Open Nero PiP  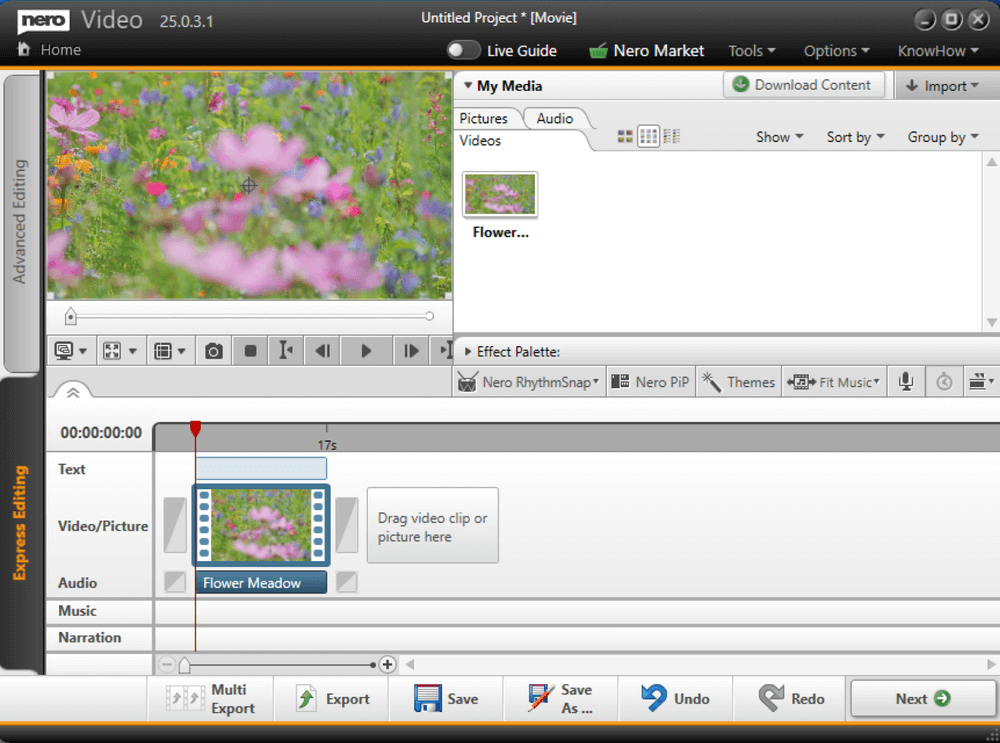(651, 382)
